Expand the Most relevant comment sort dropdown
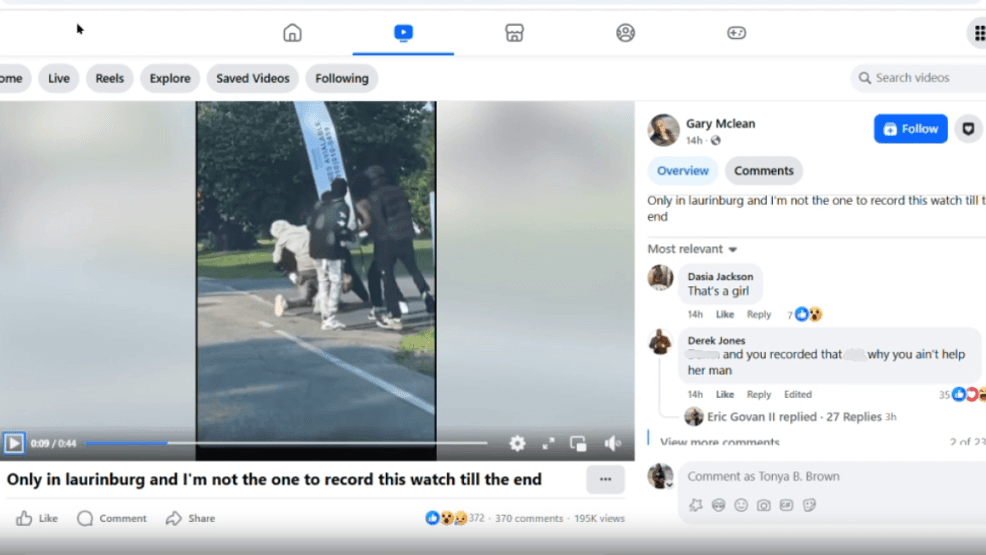986x555 pixels. (692, 249)
